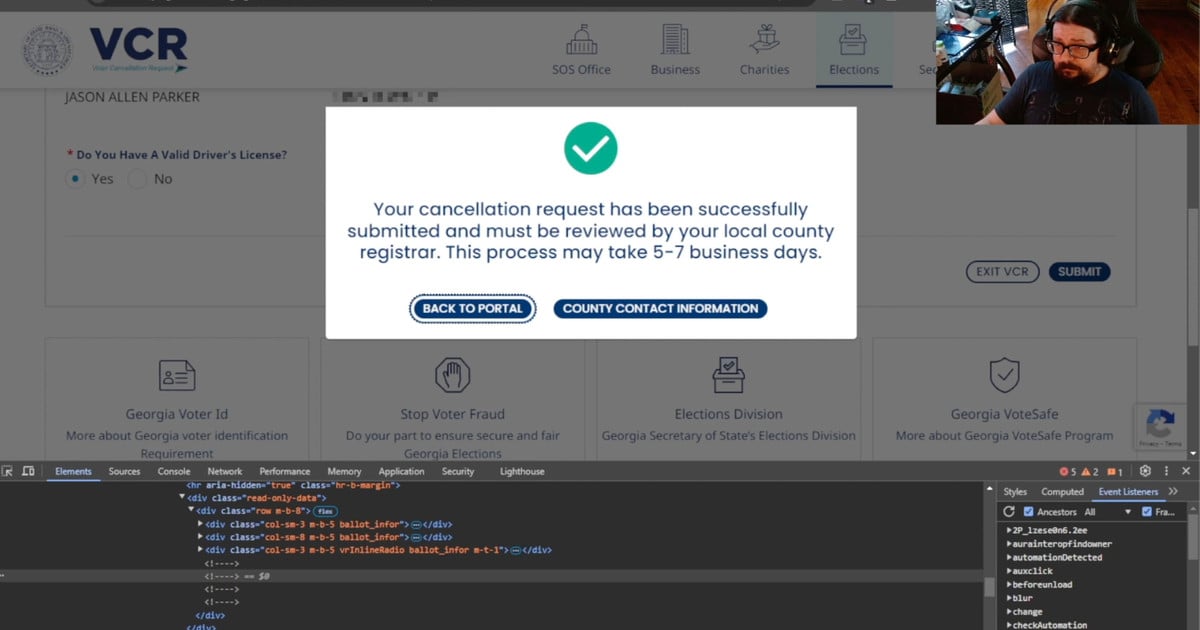Open DevTools settings gear
Image resolution: width=1200 pixels, height=630 pixels.
tap(1146, 471)
